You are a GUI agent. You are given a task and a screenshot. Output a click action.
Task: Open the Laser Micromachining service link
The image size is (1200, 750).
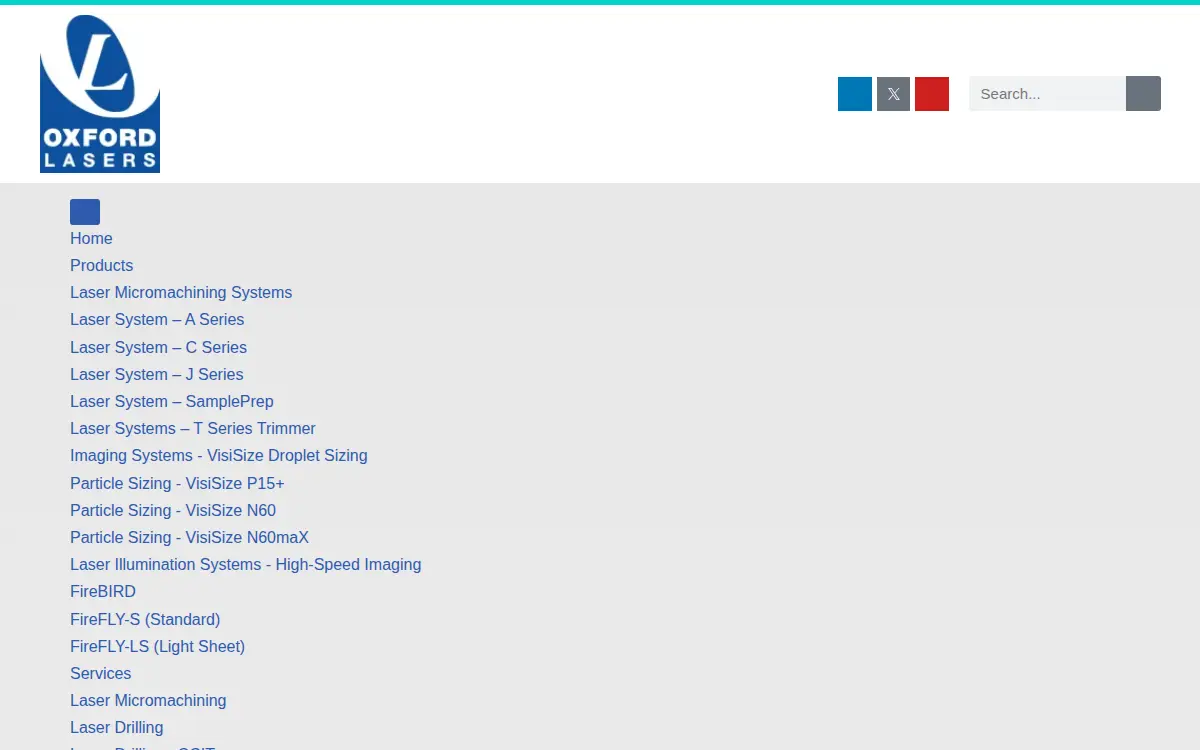coord(148,700)
